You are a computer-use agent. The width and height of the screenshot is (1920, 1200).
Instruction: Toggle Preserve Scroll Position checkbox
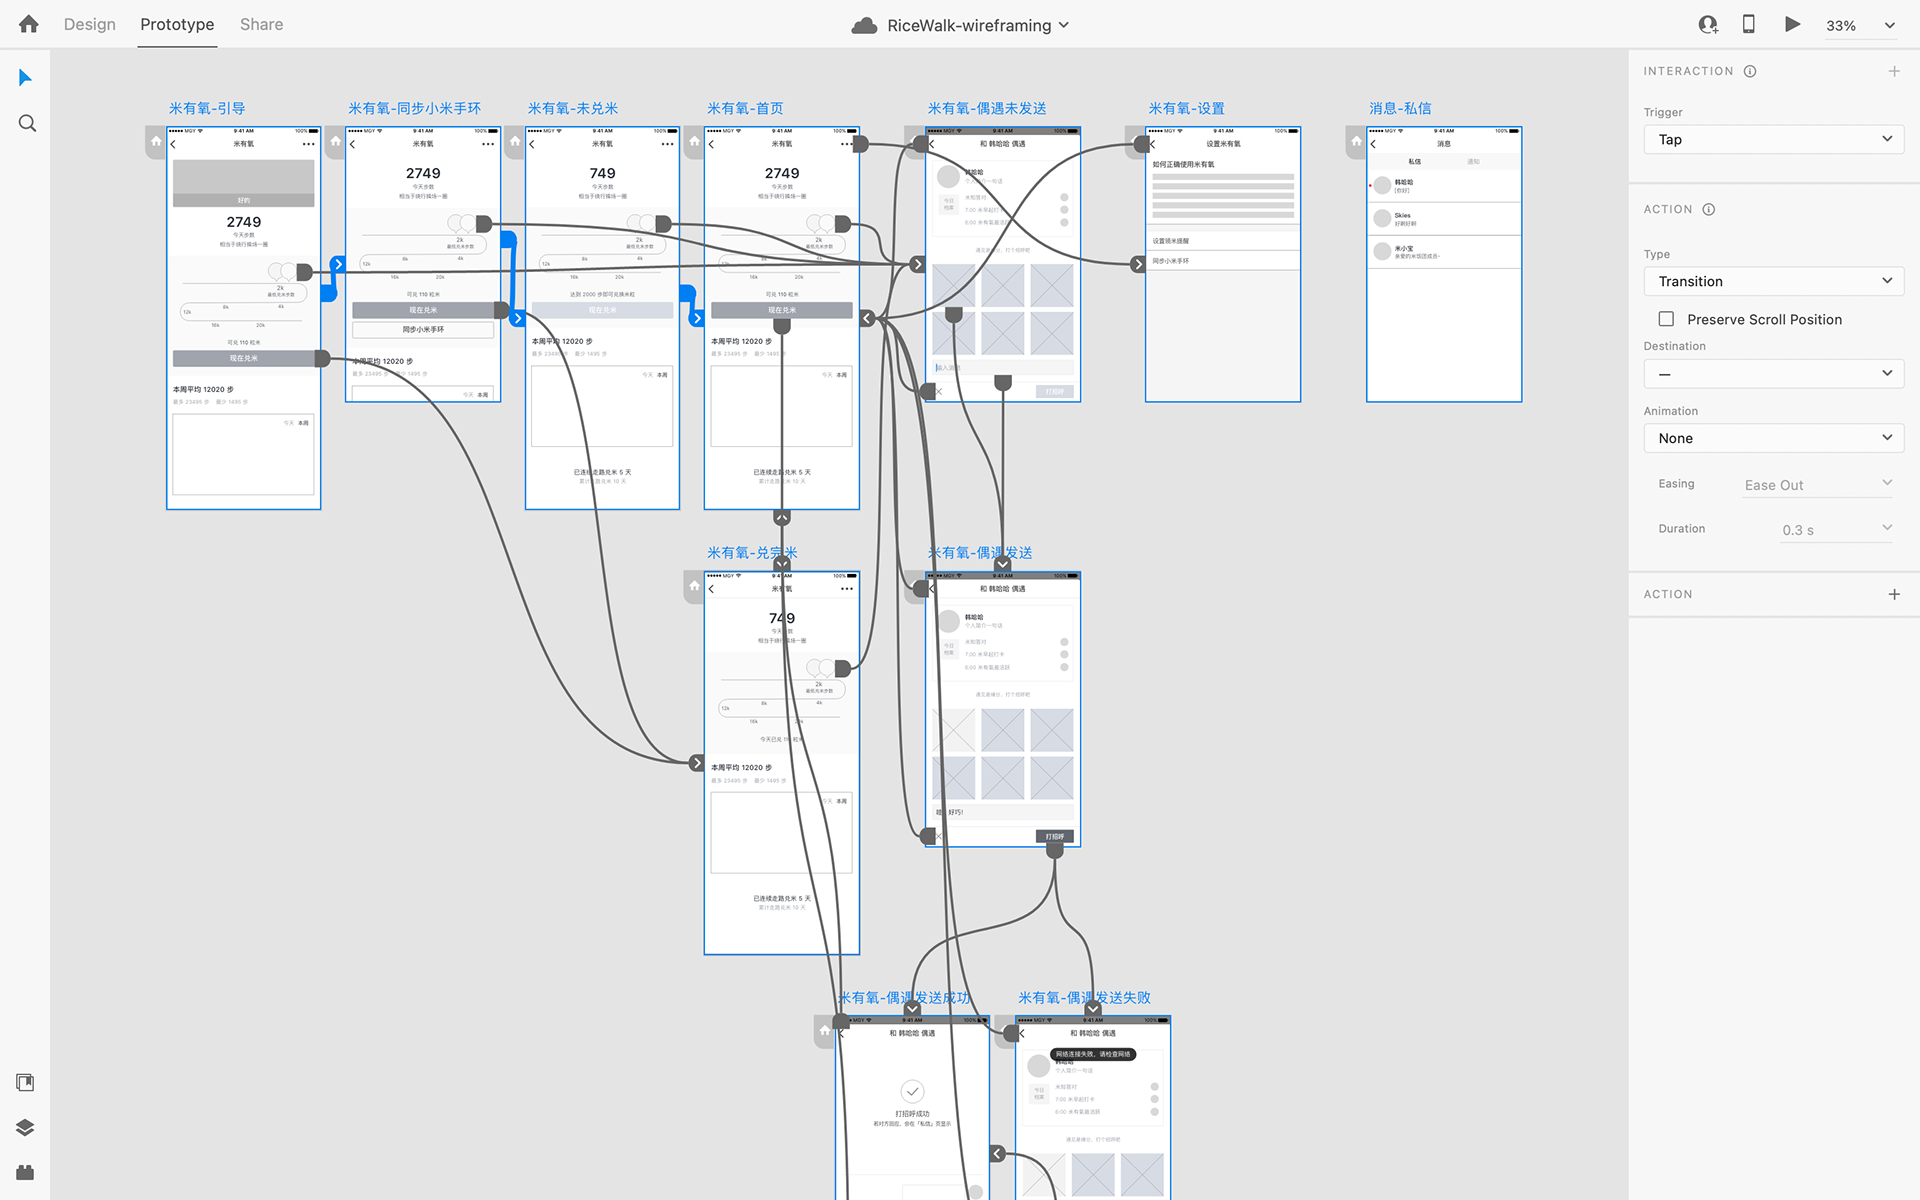tap(1666, 319)
